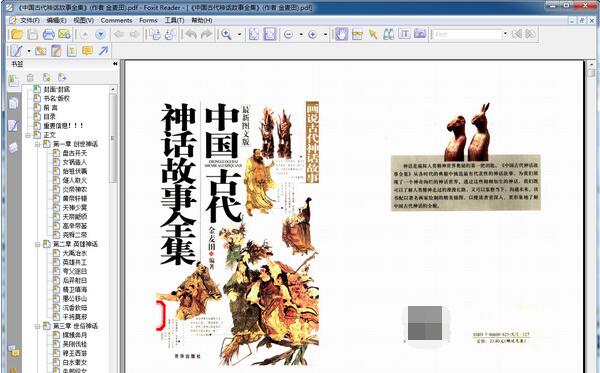Open the Comments menu
The image size is (600, 373).
click(116, 20)
